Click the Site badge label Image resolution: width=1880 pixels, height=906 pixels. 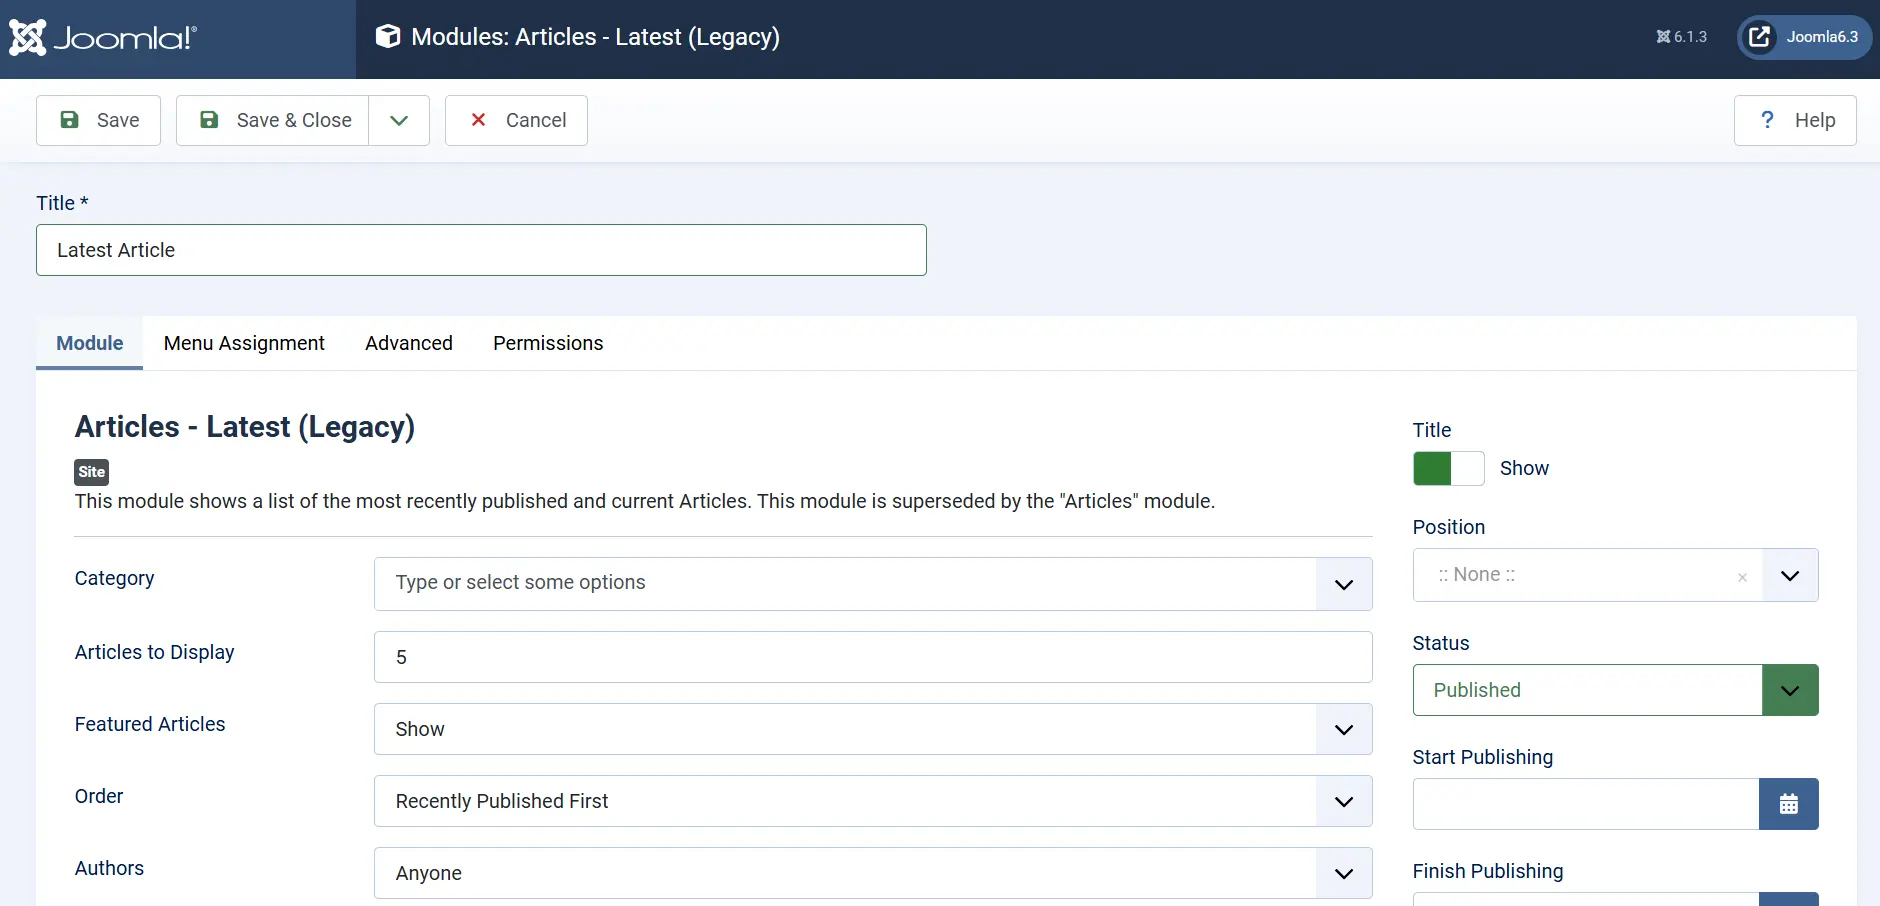[92, 472]
